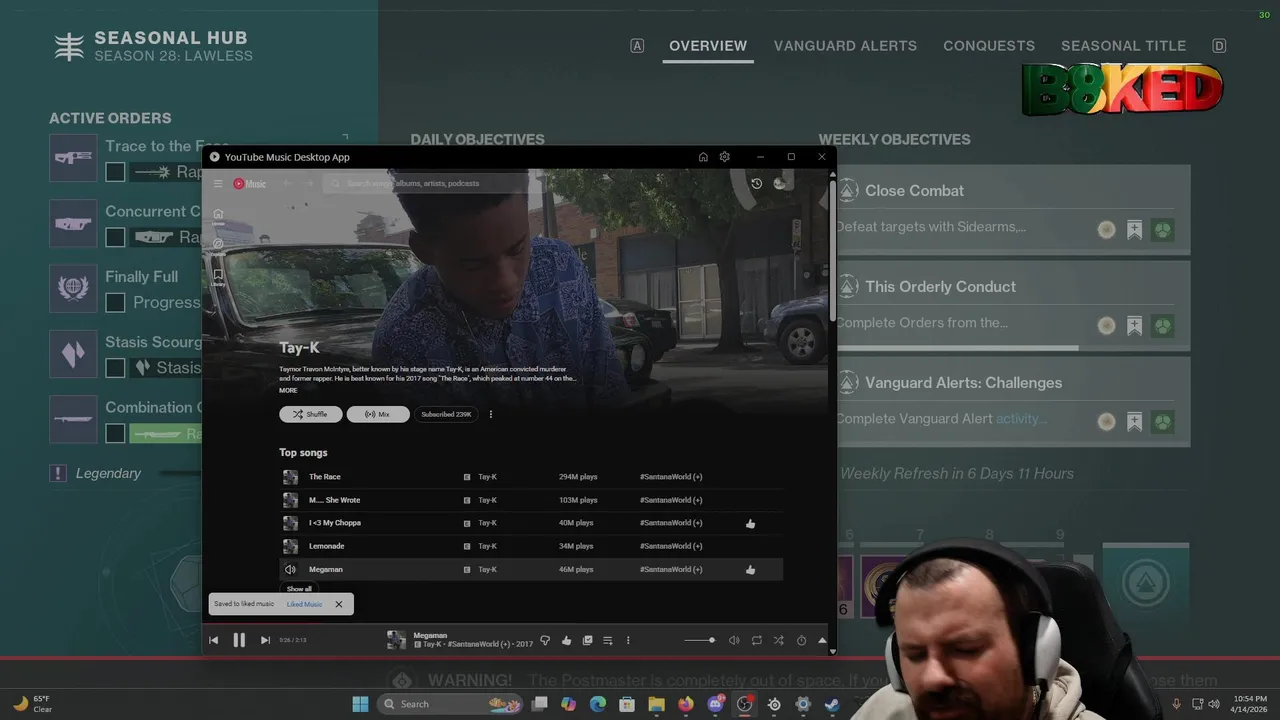The width and height of the screenshot is (1280, 720).
Task: Adjust the player volume slider
Action: 700,640
